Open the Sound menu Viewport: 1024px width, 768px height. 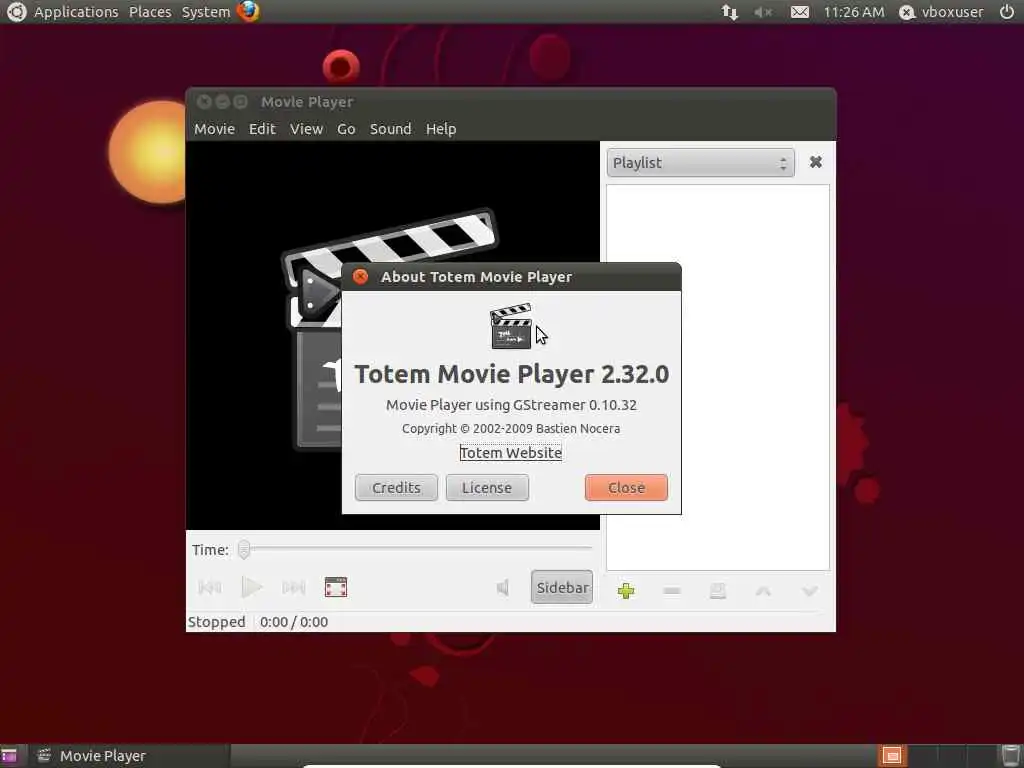point(391,129)
